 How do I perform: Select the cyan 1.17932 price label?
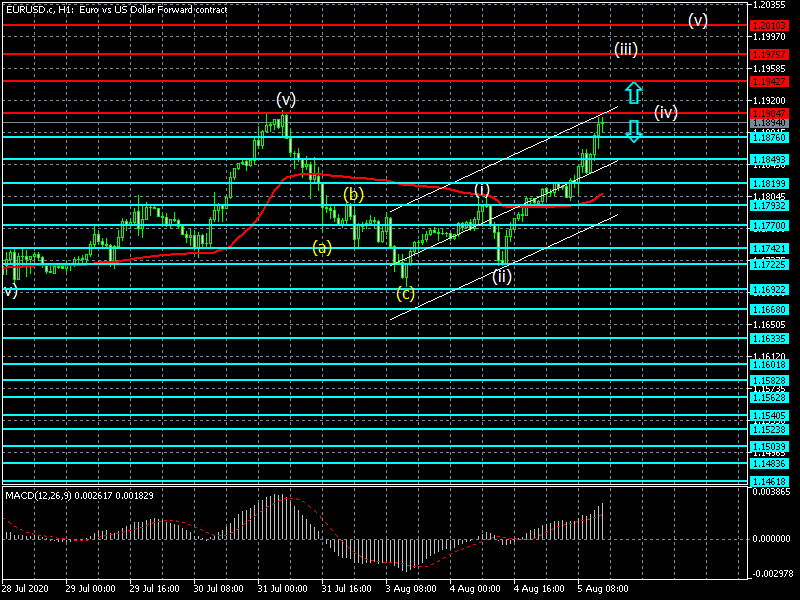[x=769, y=206]
